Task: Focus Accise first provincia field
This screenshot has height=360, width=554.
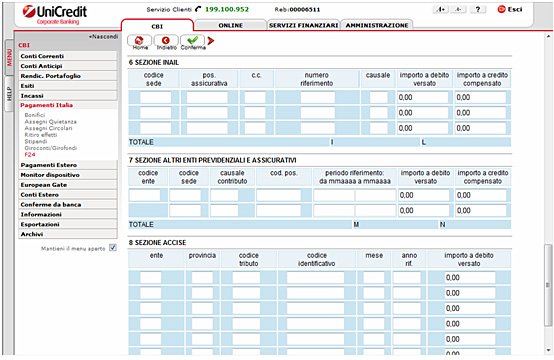Action: click(x=202, y=277)
